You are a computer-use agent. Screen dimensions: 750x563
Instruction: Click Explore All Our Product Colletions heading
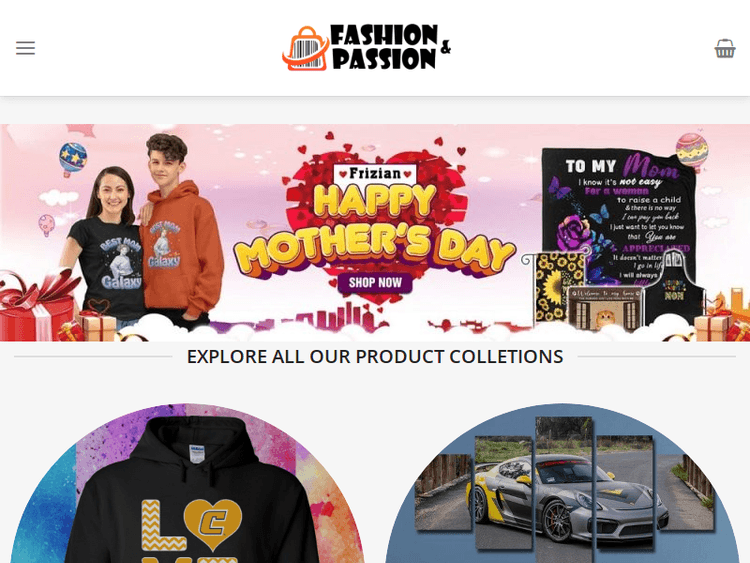tap(375, 357)
